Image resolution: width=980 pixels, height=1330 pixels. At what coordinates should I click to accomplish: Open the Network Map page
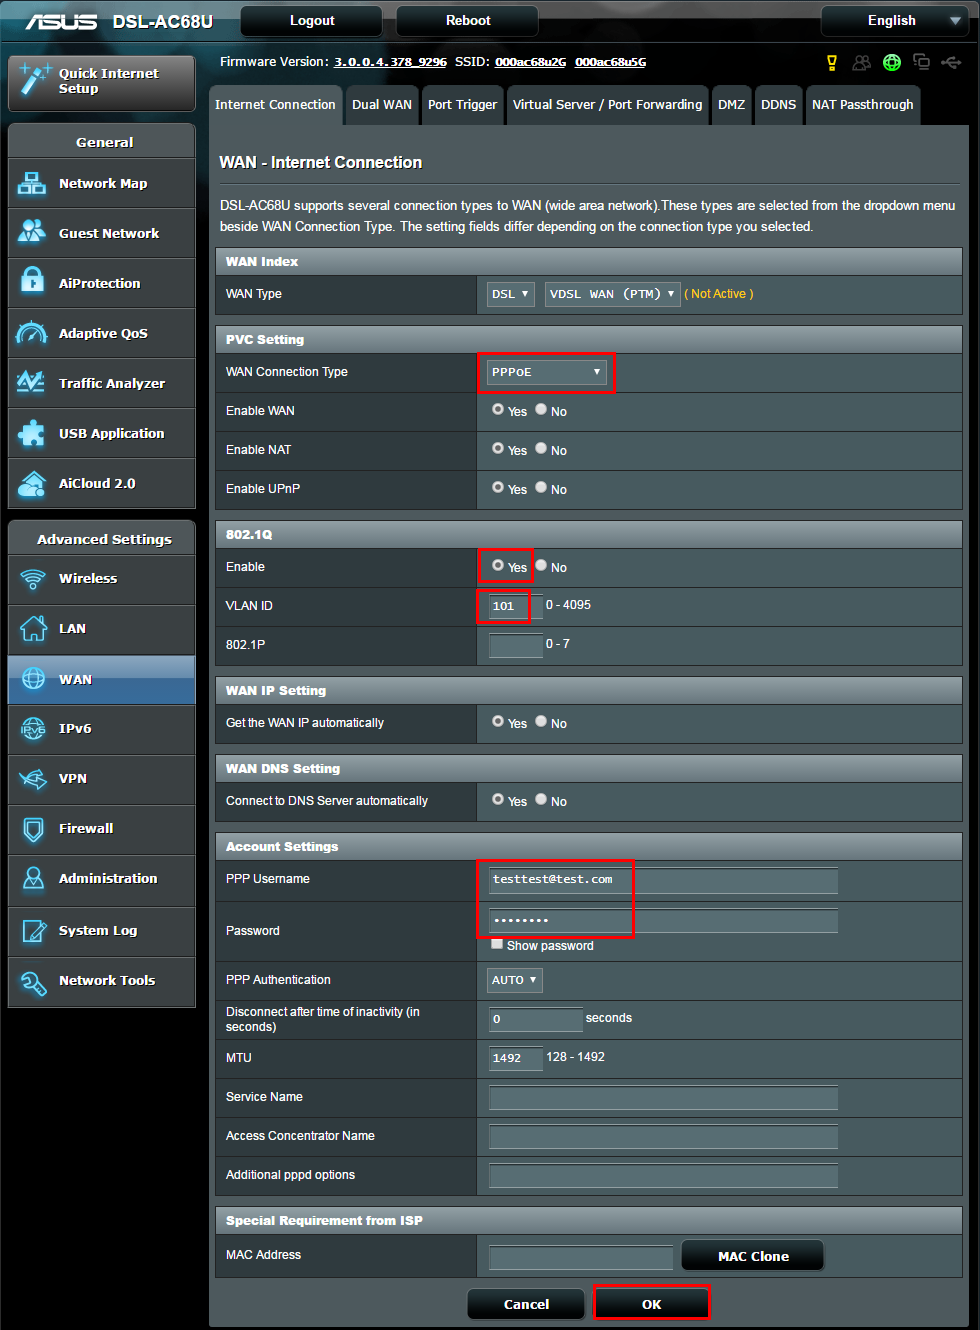(x=100, y=183)
